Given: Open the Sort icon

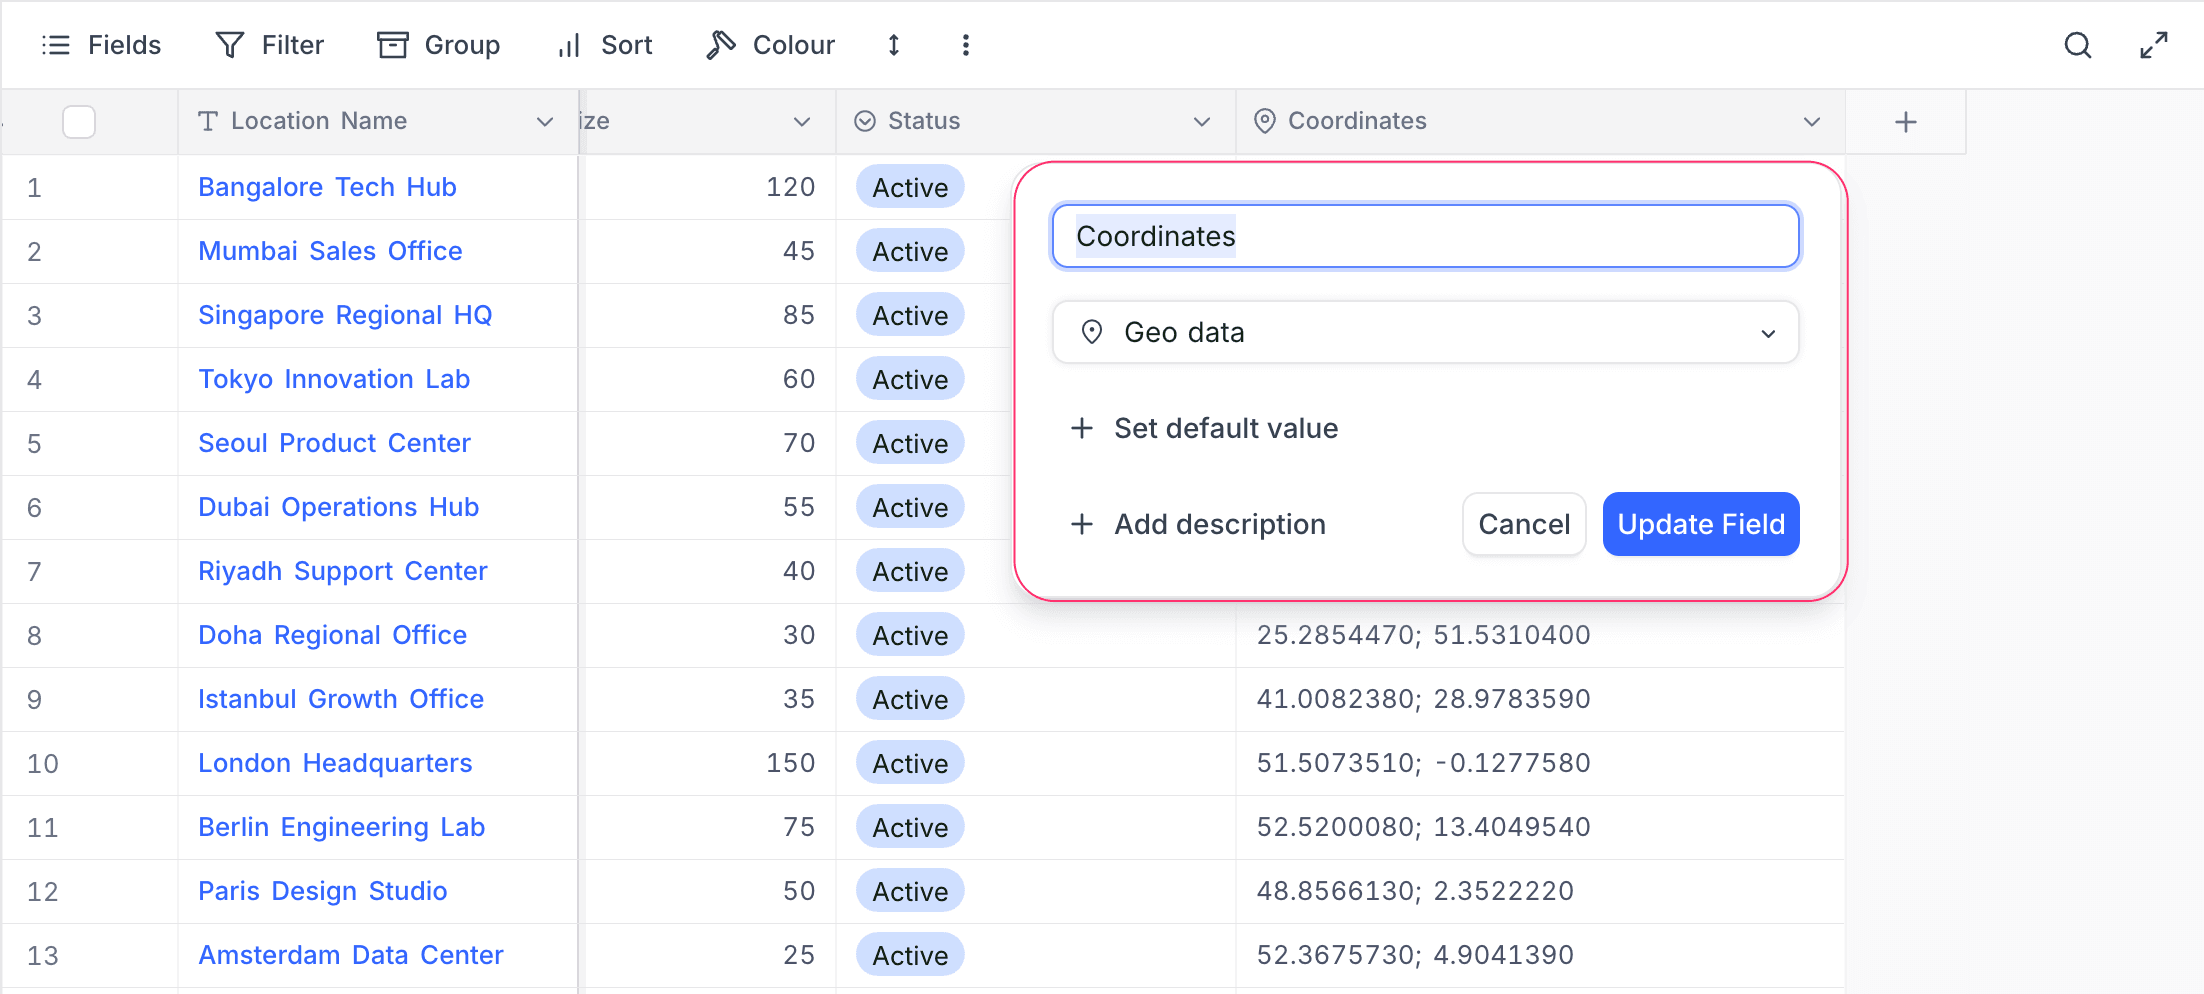Looking at the screenshot, I should 567,44.
